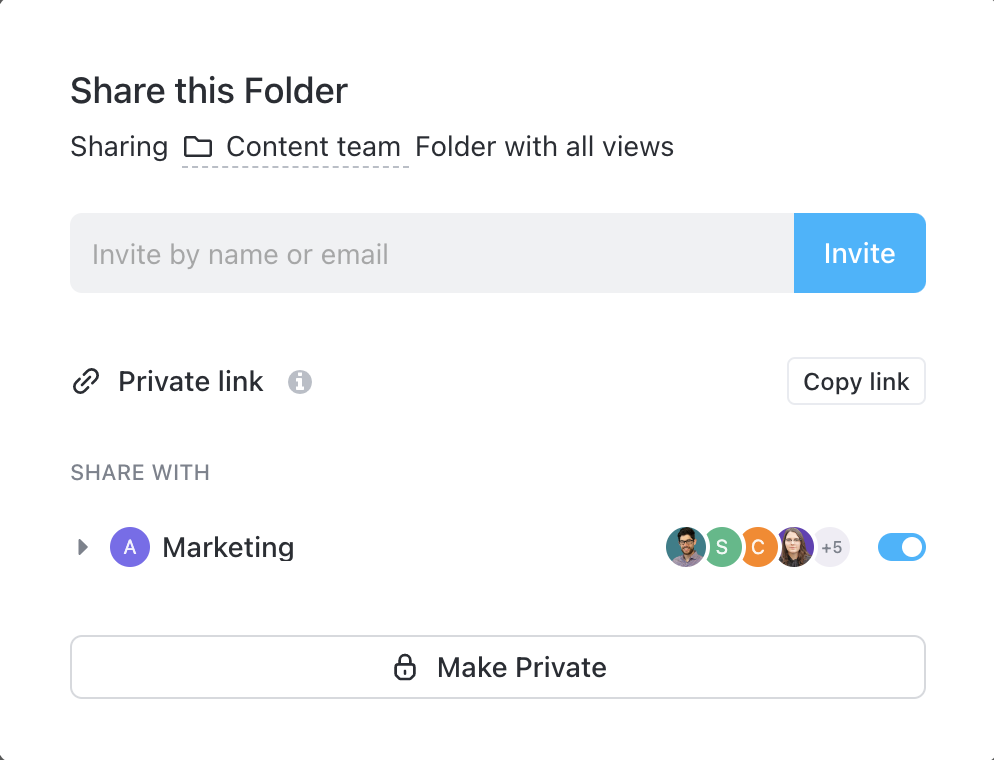This screenshot has width=994, height=760.
Task: Click the purple A Marketing avatar
Action: [130, 547]
